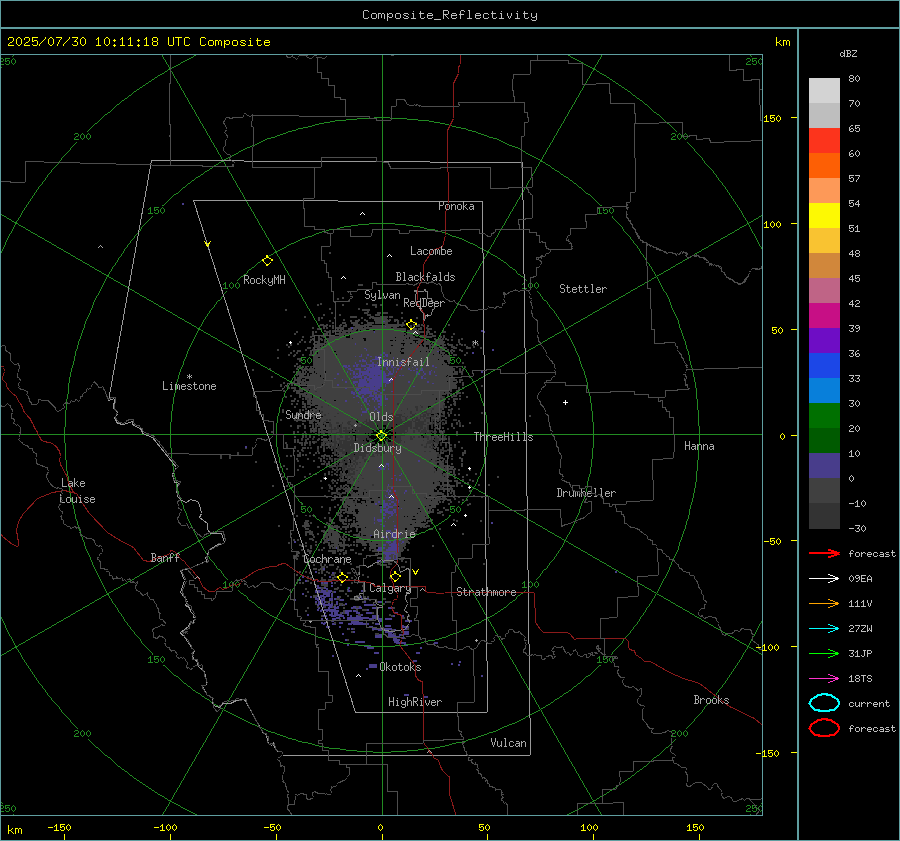Click the Strathmore label
900x841 pixels.
[486, 592]
